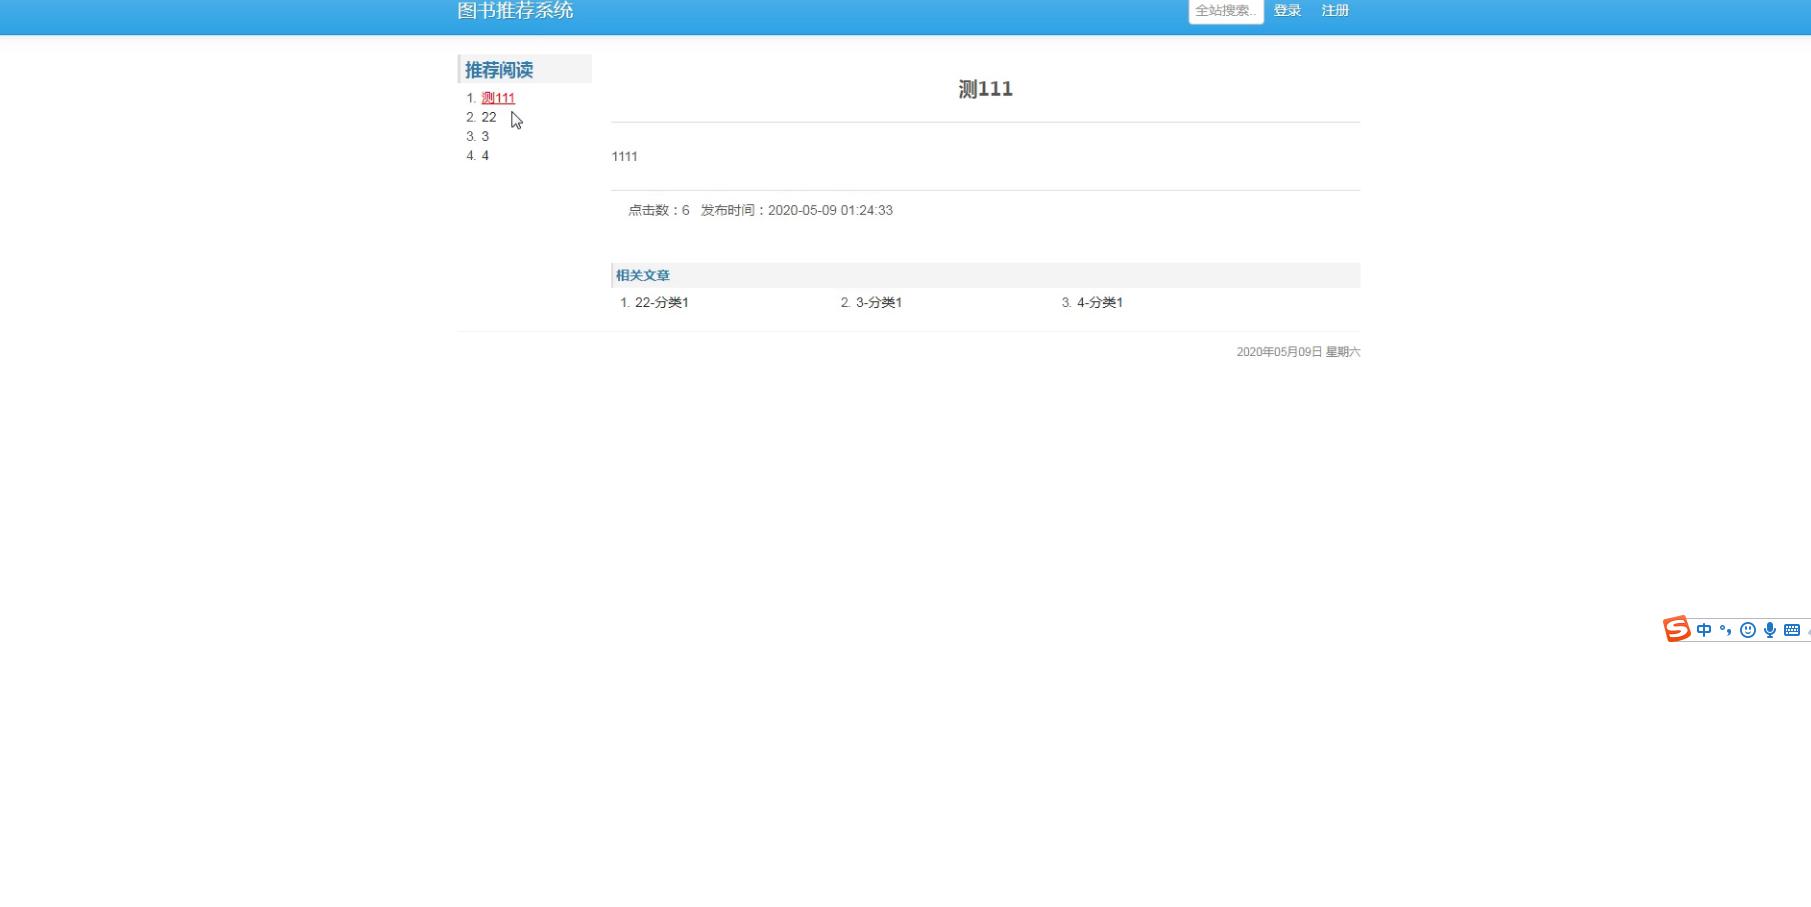The width and height of the screenshot is (1811, 907).
Task: Click the publish time 2020-05-09 01:24:33
Action: coord(830,210)
